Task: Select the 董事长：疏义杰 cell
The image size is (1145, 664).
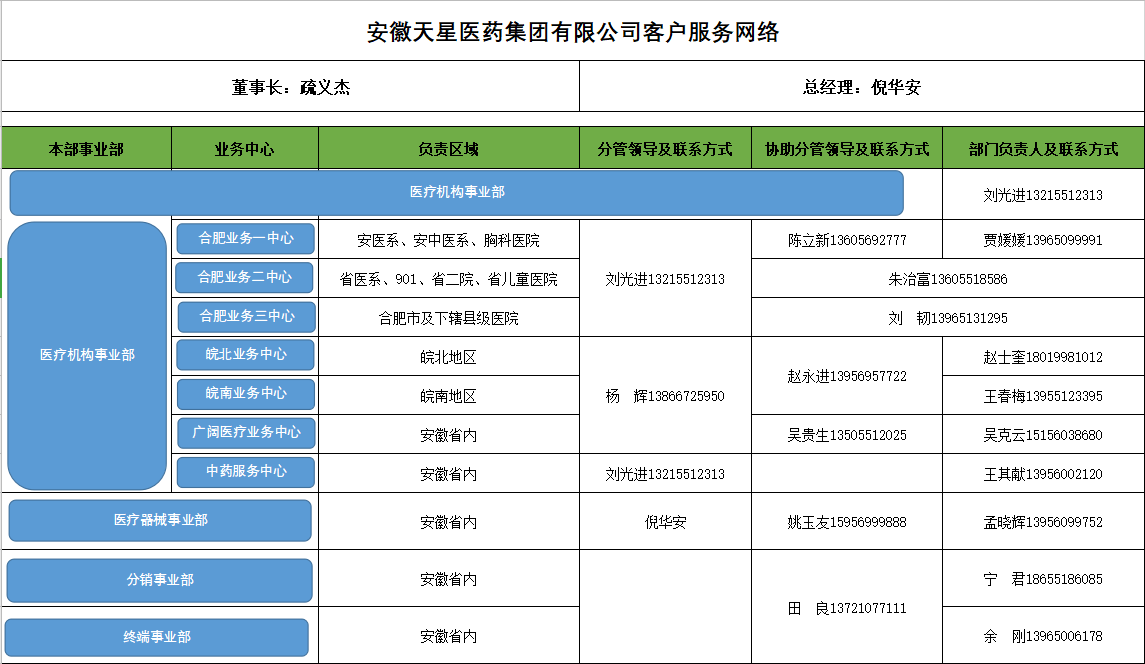Action: coord(291,87)
